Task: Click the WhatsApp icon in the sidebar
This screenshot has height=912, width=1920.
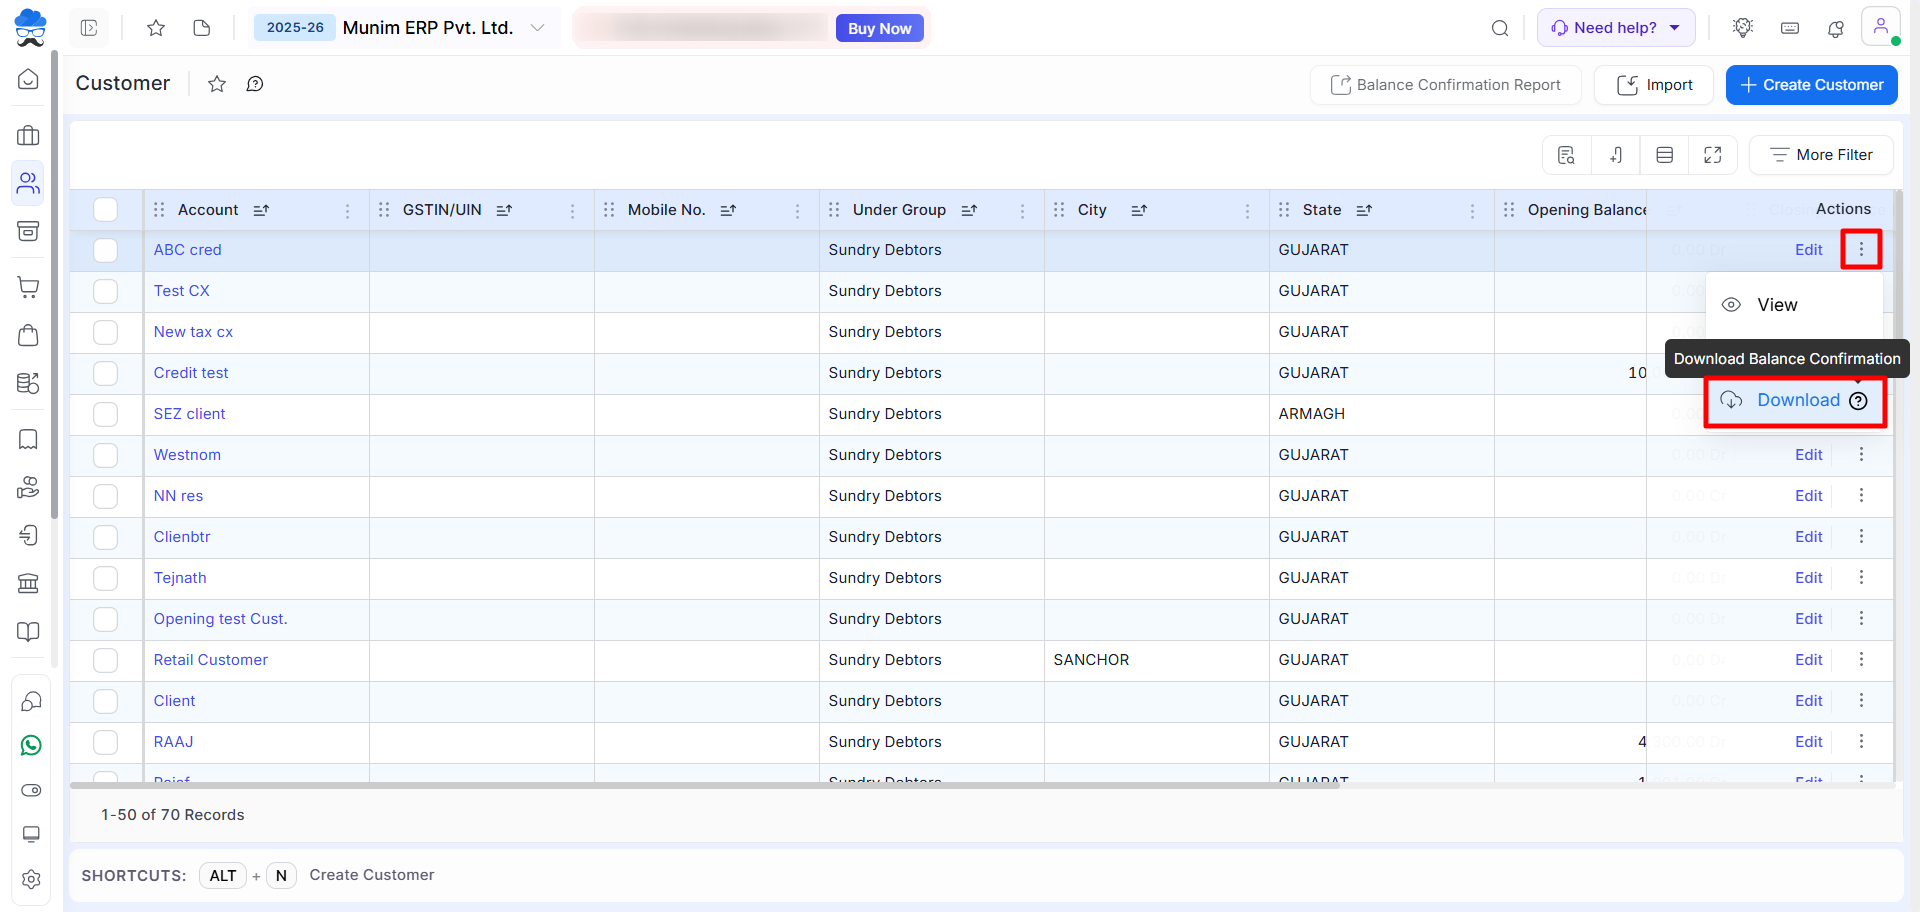Action: [x=31, y=746]
